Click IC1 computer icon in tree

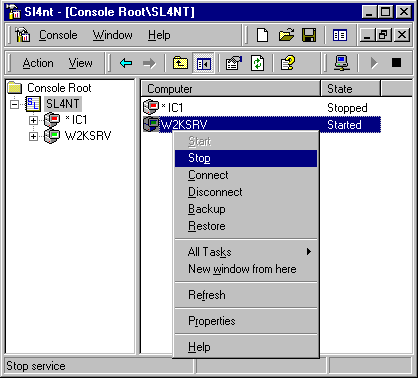[52, 120]
